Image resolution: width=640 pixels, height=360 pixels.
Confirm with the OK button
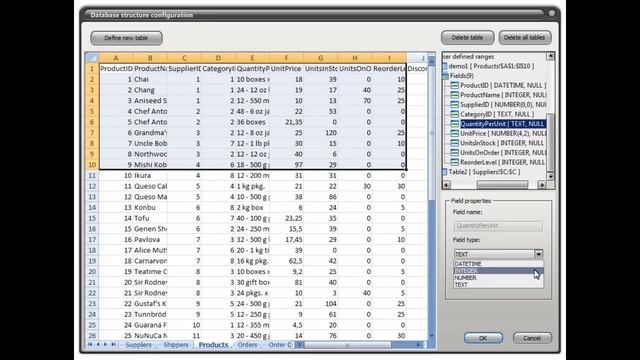click(483, 338)
